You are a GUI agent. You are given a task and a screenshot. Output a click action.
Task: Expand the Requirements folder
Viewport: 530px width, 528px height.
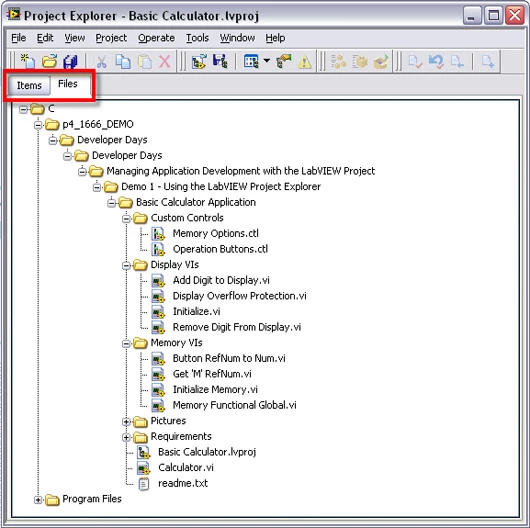pyautogui.click(x=126, y=437)
